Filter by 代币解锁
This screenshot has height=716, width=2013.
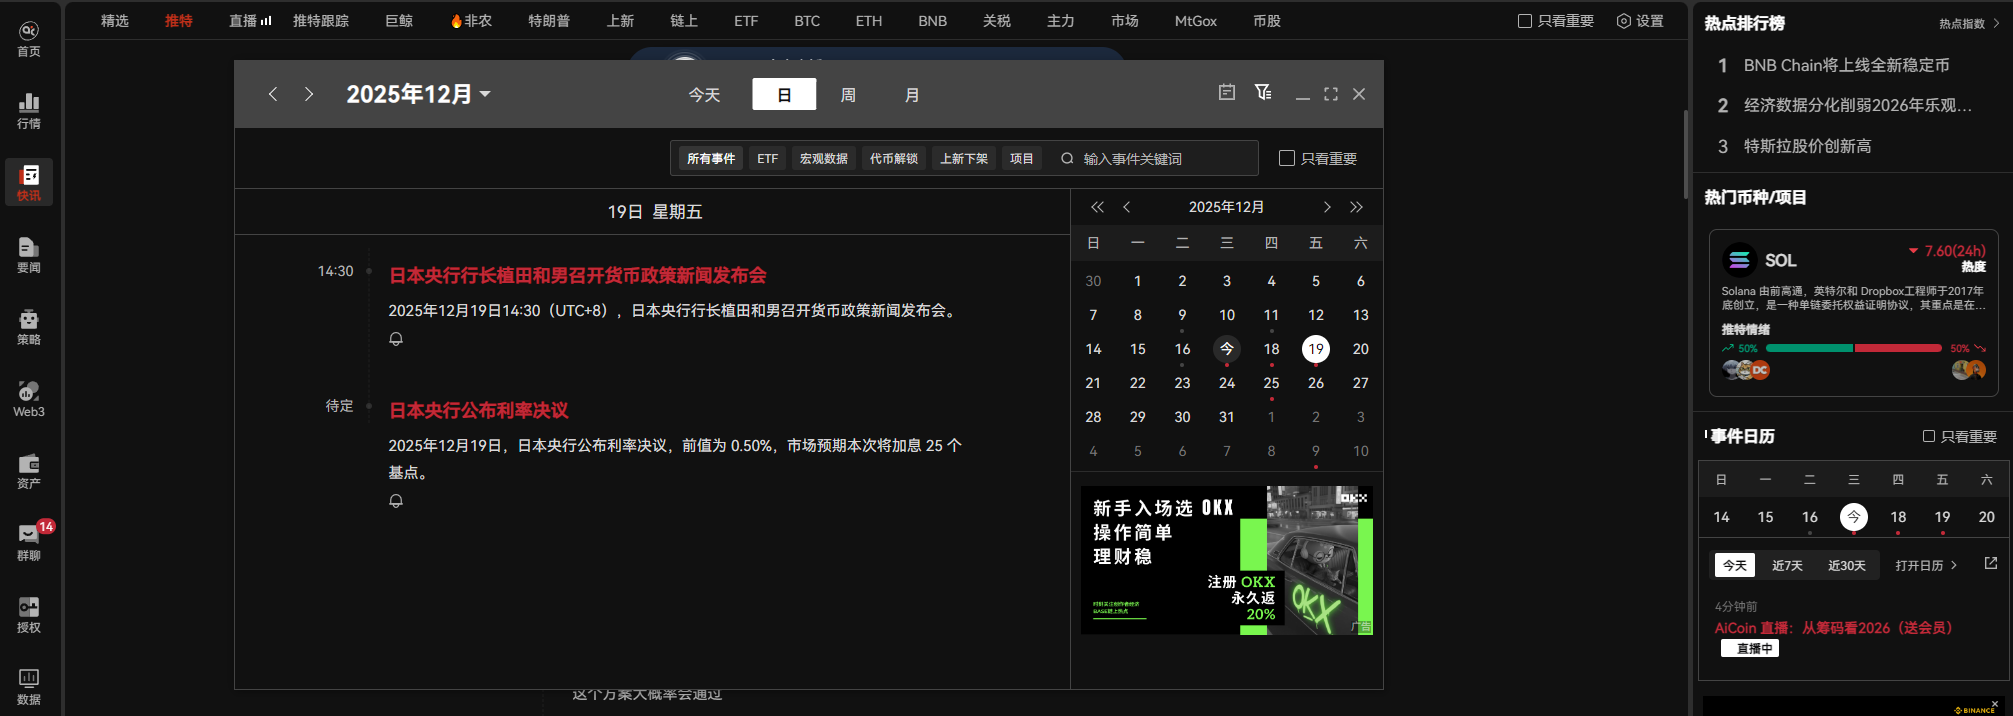[x=894, y=158]
